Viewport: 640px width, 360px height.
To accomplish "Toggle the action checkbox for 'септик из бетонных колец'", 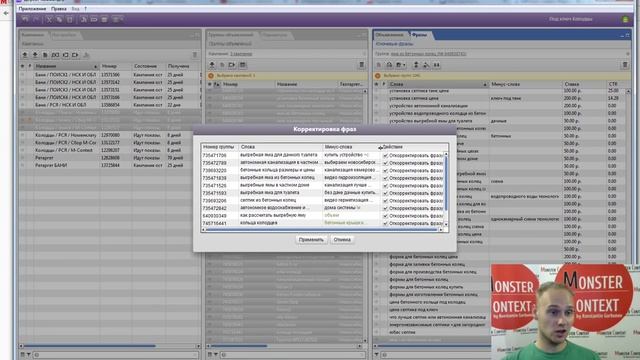I will (385, 201).
